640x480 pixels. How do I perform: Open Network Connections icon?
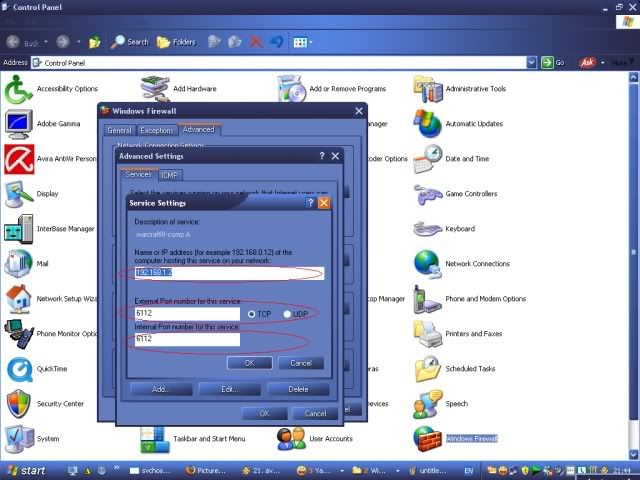[428, 264]
